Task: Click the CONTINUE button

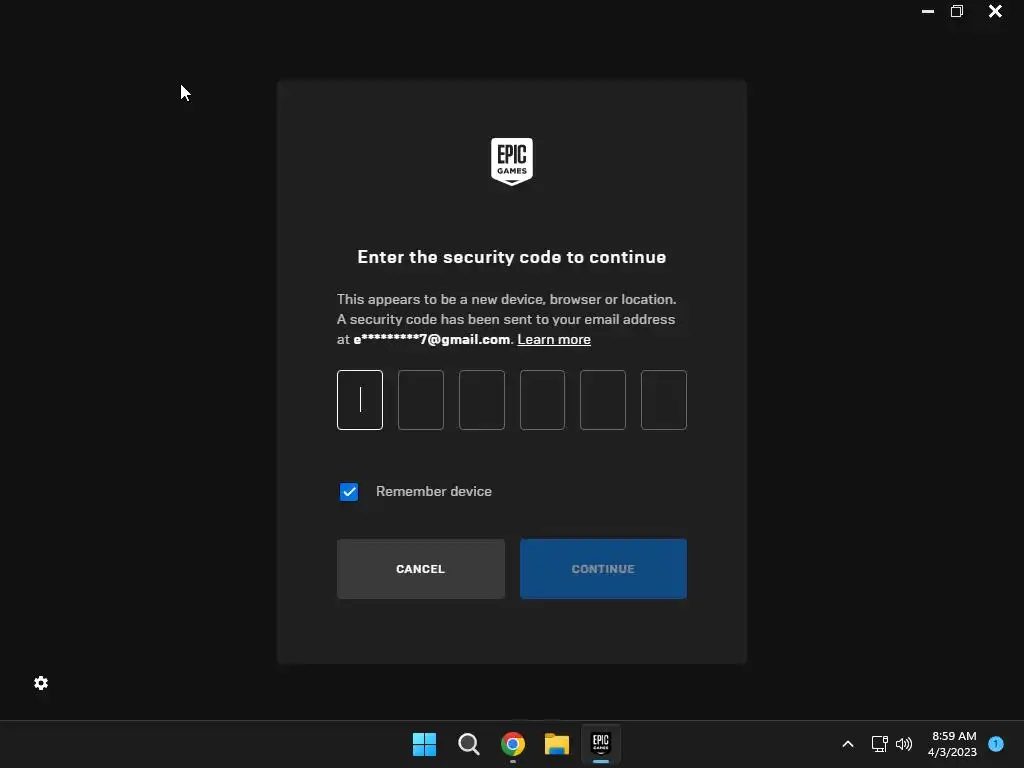Action: tap(603, 569)
